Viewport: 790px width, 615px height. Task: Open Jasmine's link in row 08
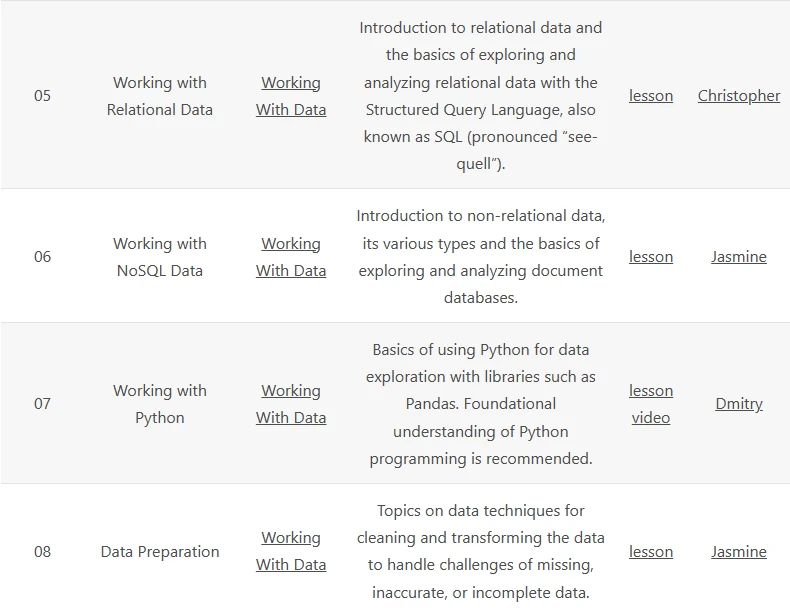pos(739,552)
